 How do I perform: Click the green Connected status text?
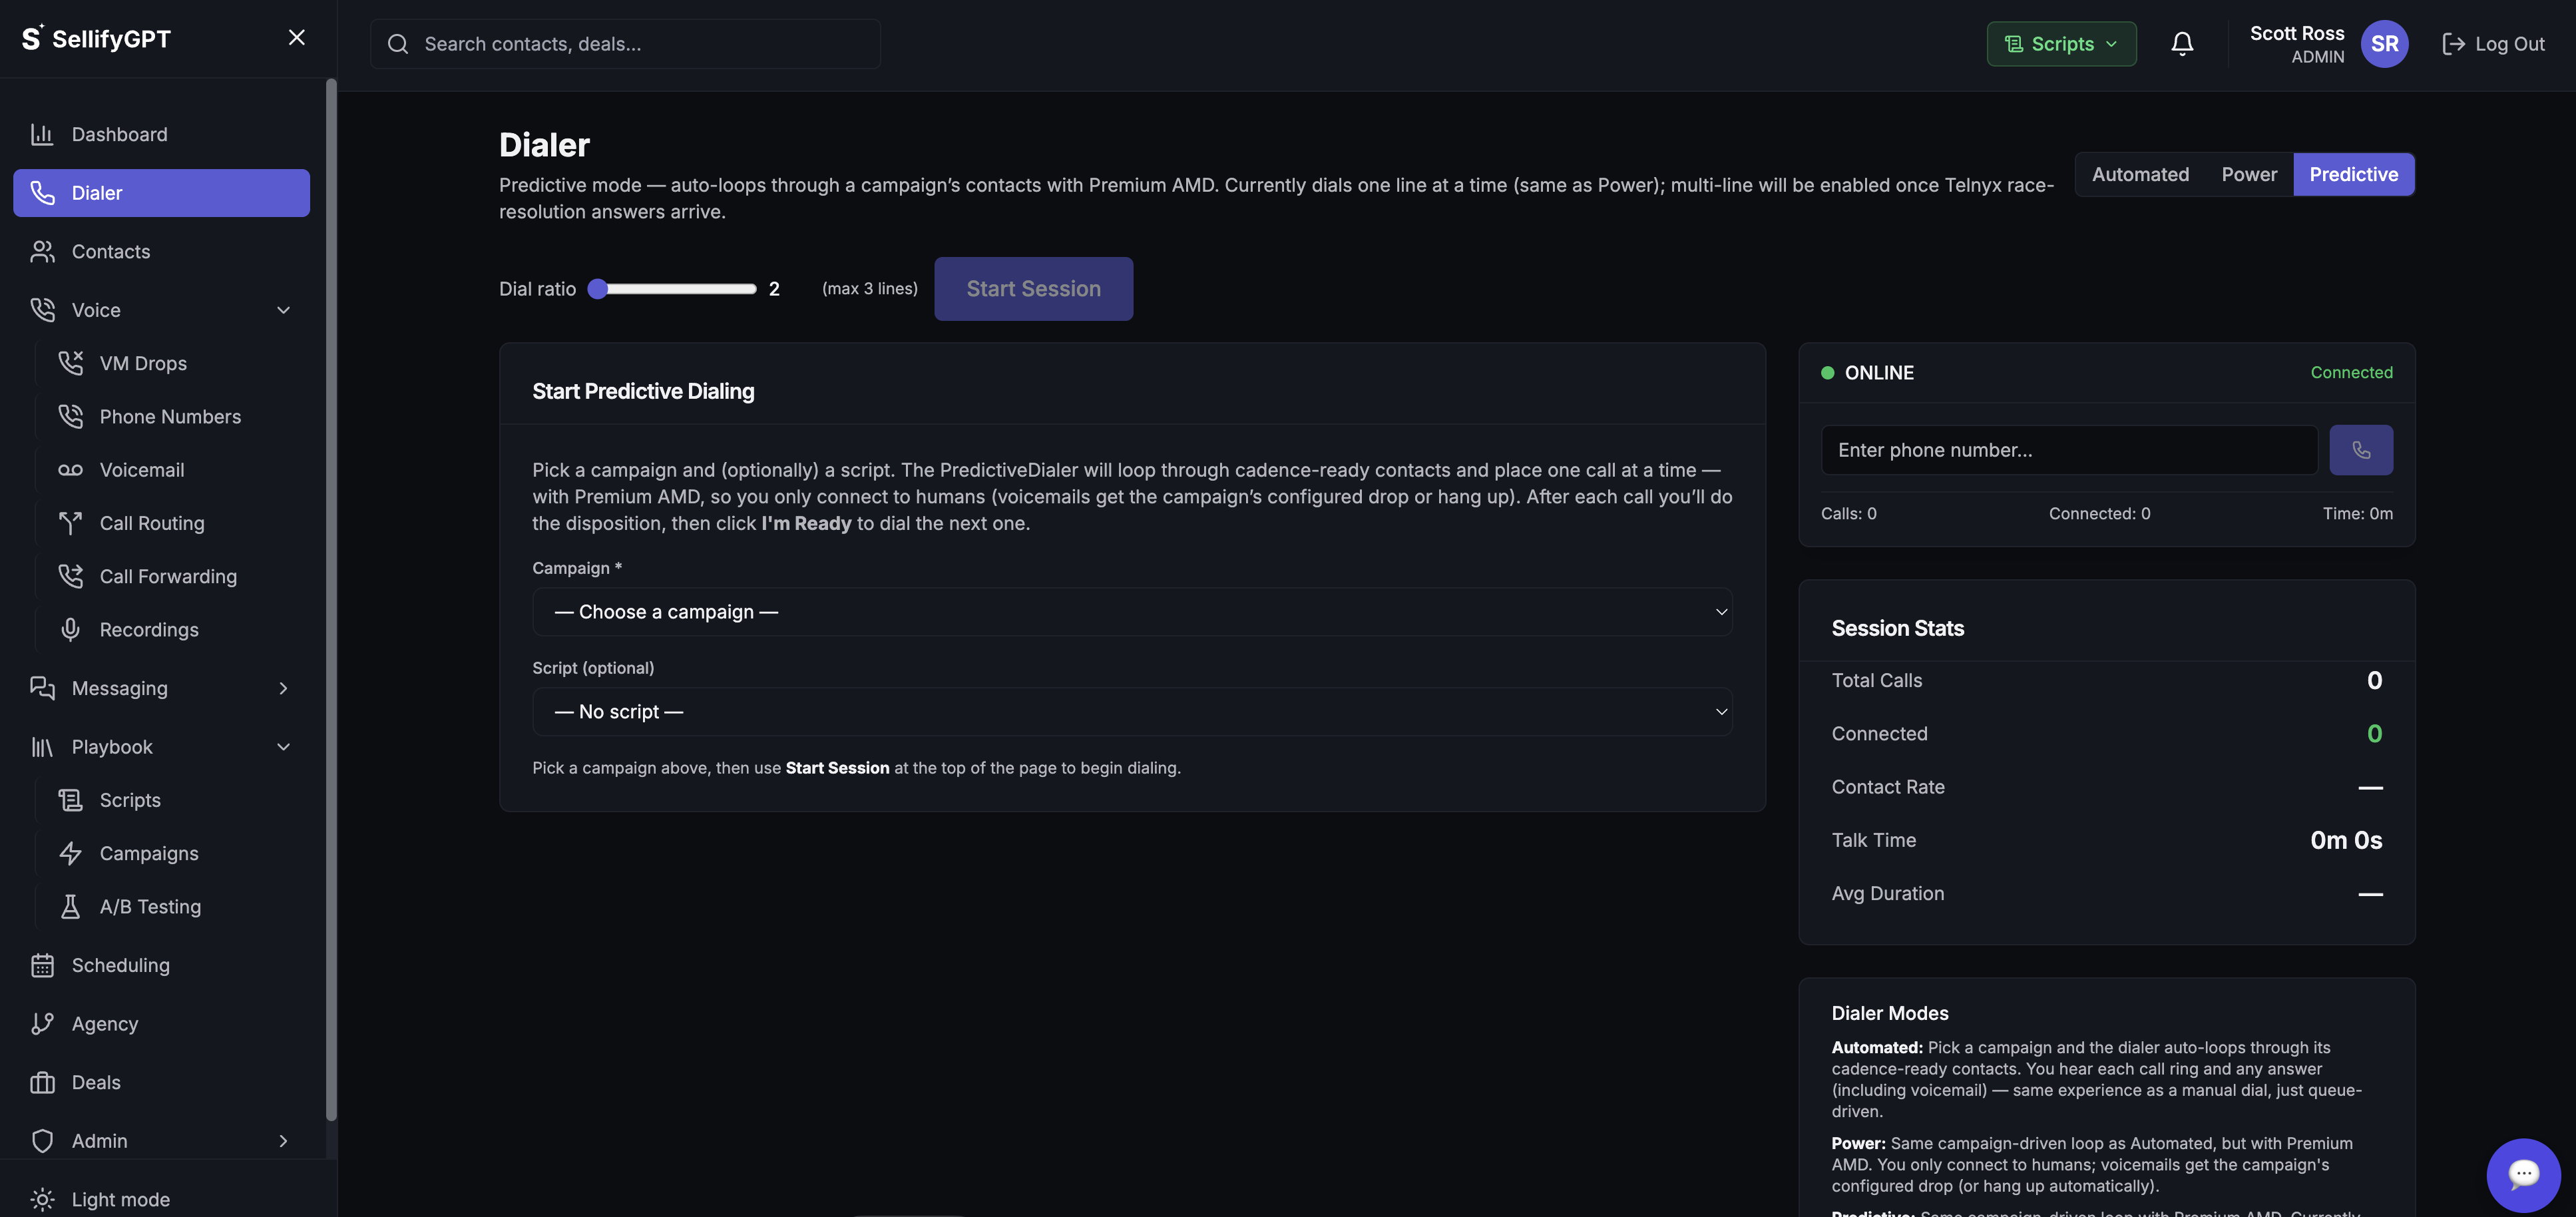2351,372
